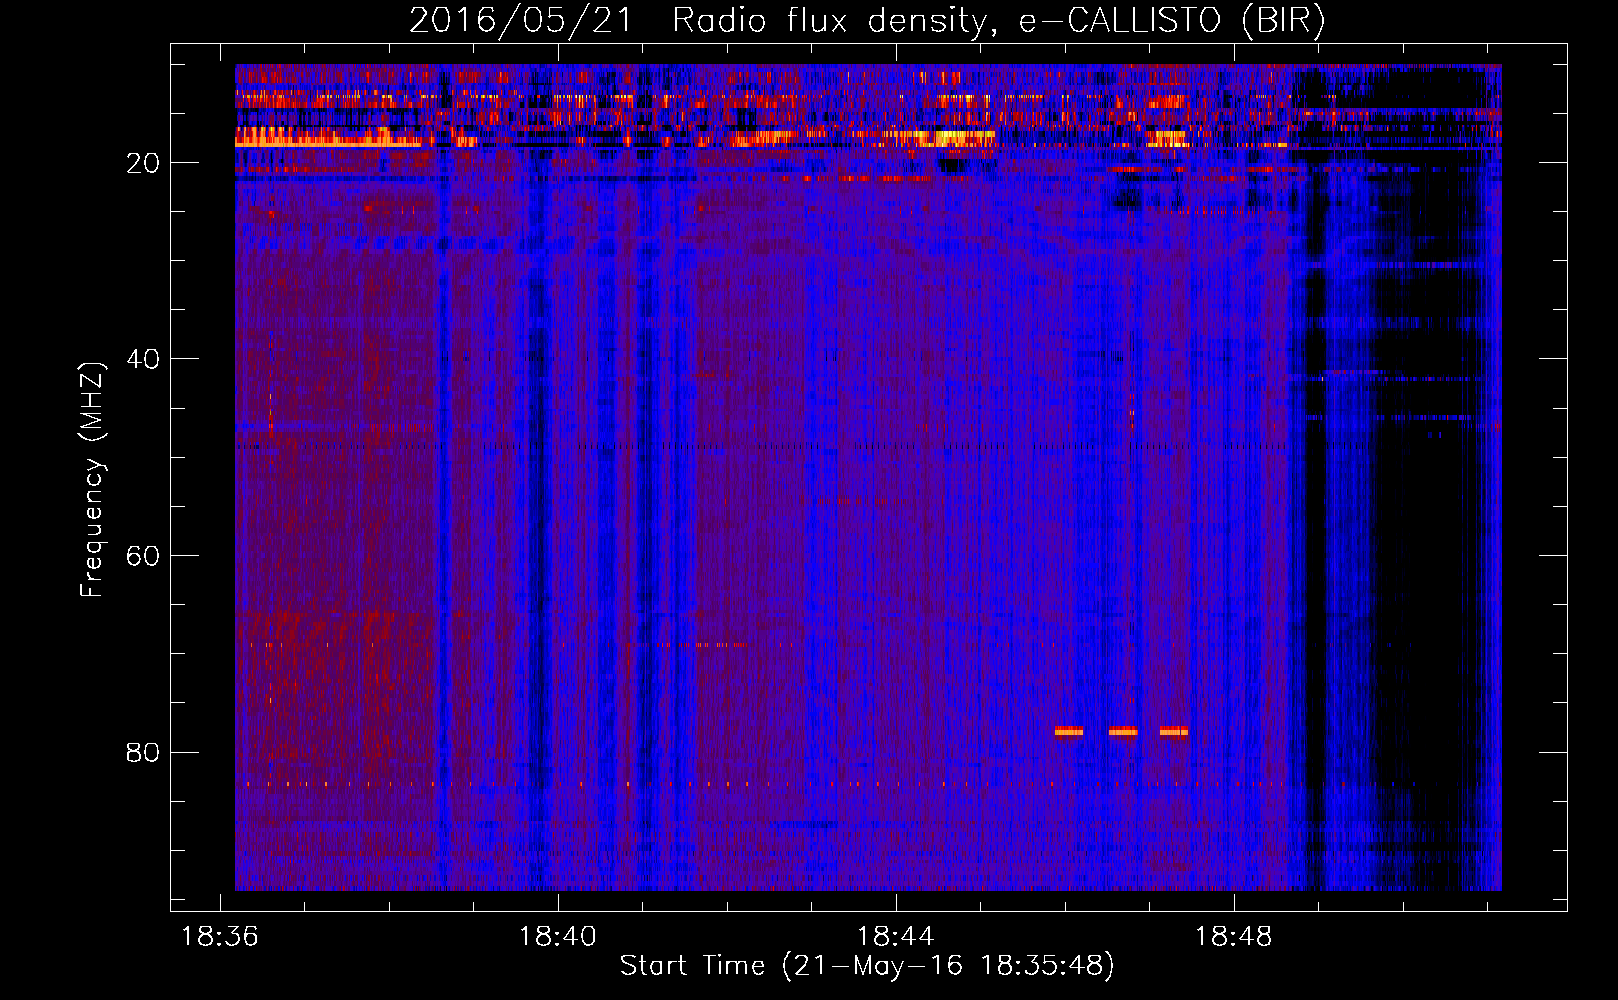
Task: Click the date "2016/05/21" in the title
Action: pos(520,21)
